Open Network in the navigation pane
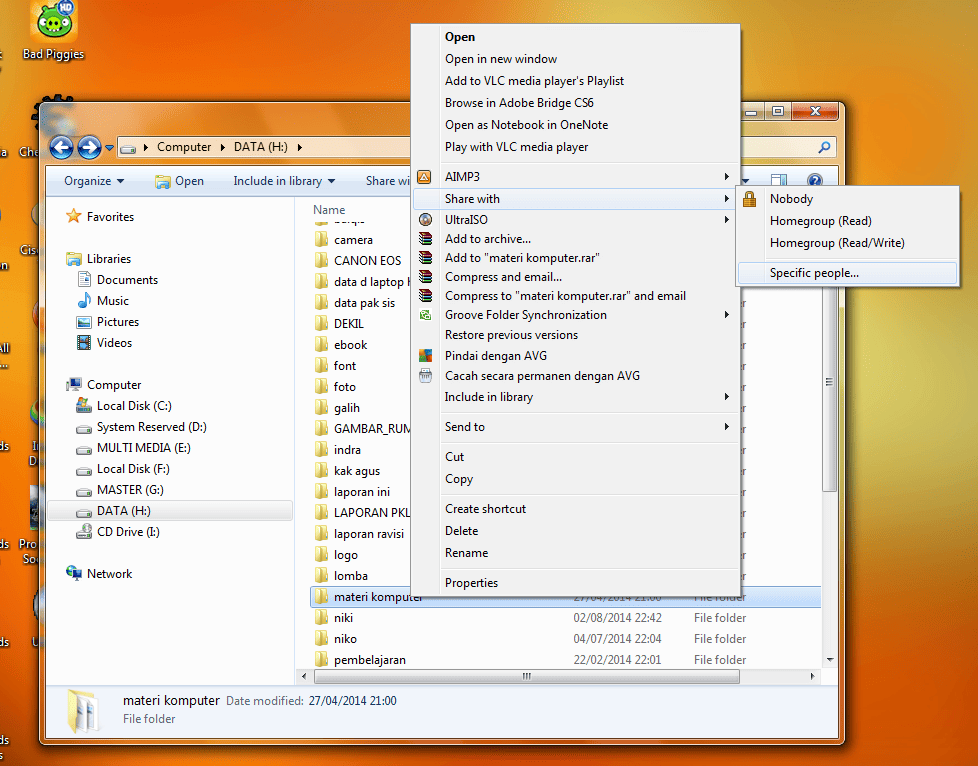 click(x=109, y=574)
